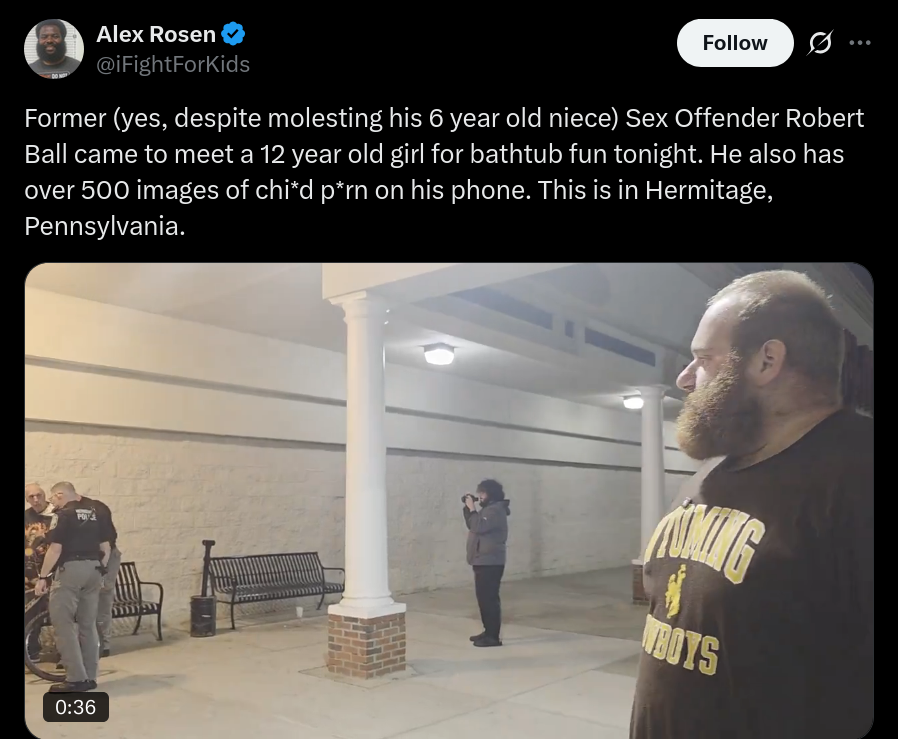The width and height of the screenshot is (898, 739).
Task: Click the police officer in the video frame
Action: pyautogui.click(x=72, y=585)
